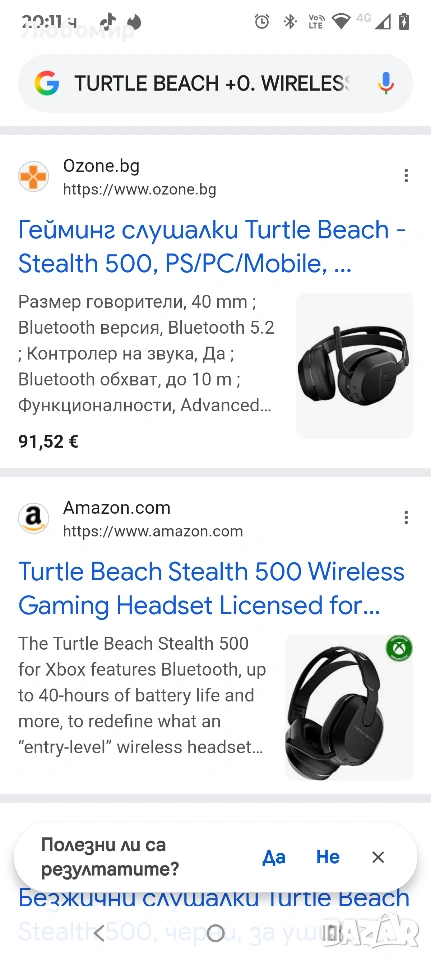This screenshot has height=960, width=431.
Task: Open three-dot menu for Amazon.com result
Action: pos(406,518)
